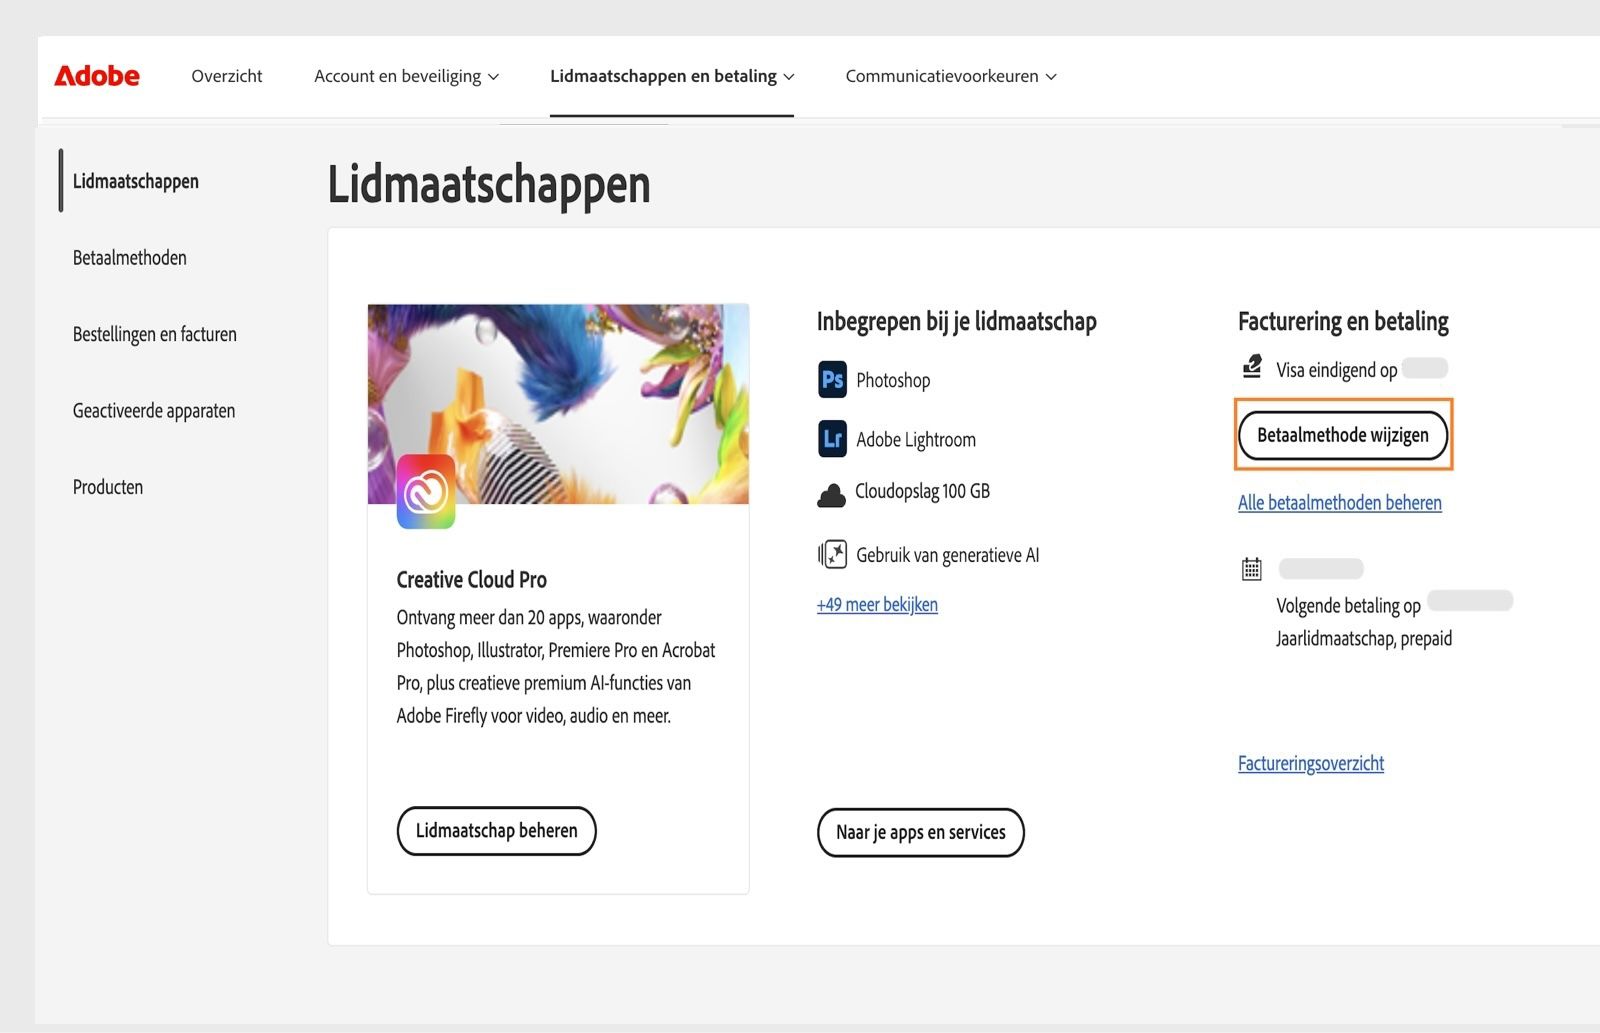This screenshot has width=1600, height=1033.
Task: Select Lidmaatschappen in the sidebar
Action: [x=136, y=181]
